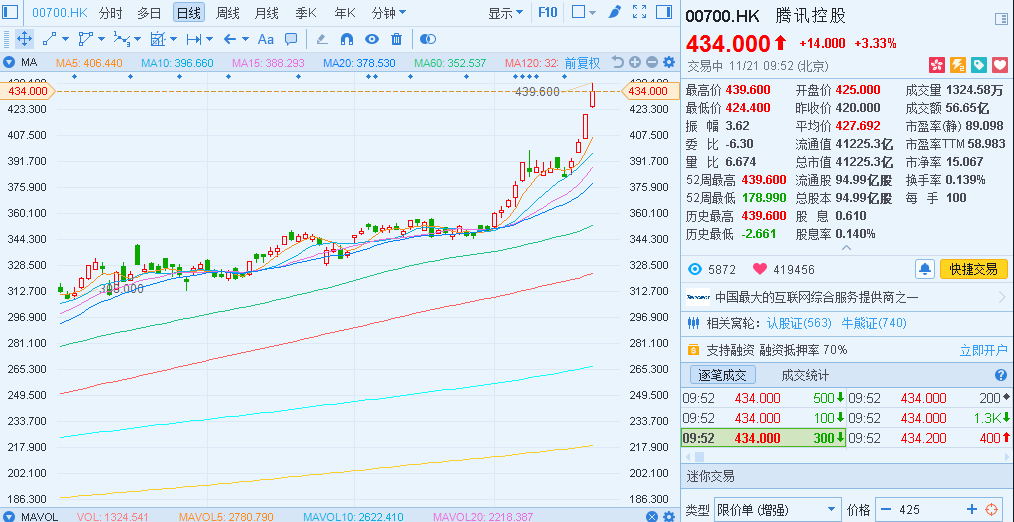Screen dimensions: 1014x522
Task: Enter fullscreen chart mode
Action: [639, 12]
